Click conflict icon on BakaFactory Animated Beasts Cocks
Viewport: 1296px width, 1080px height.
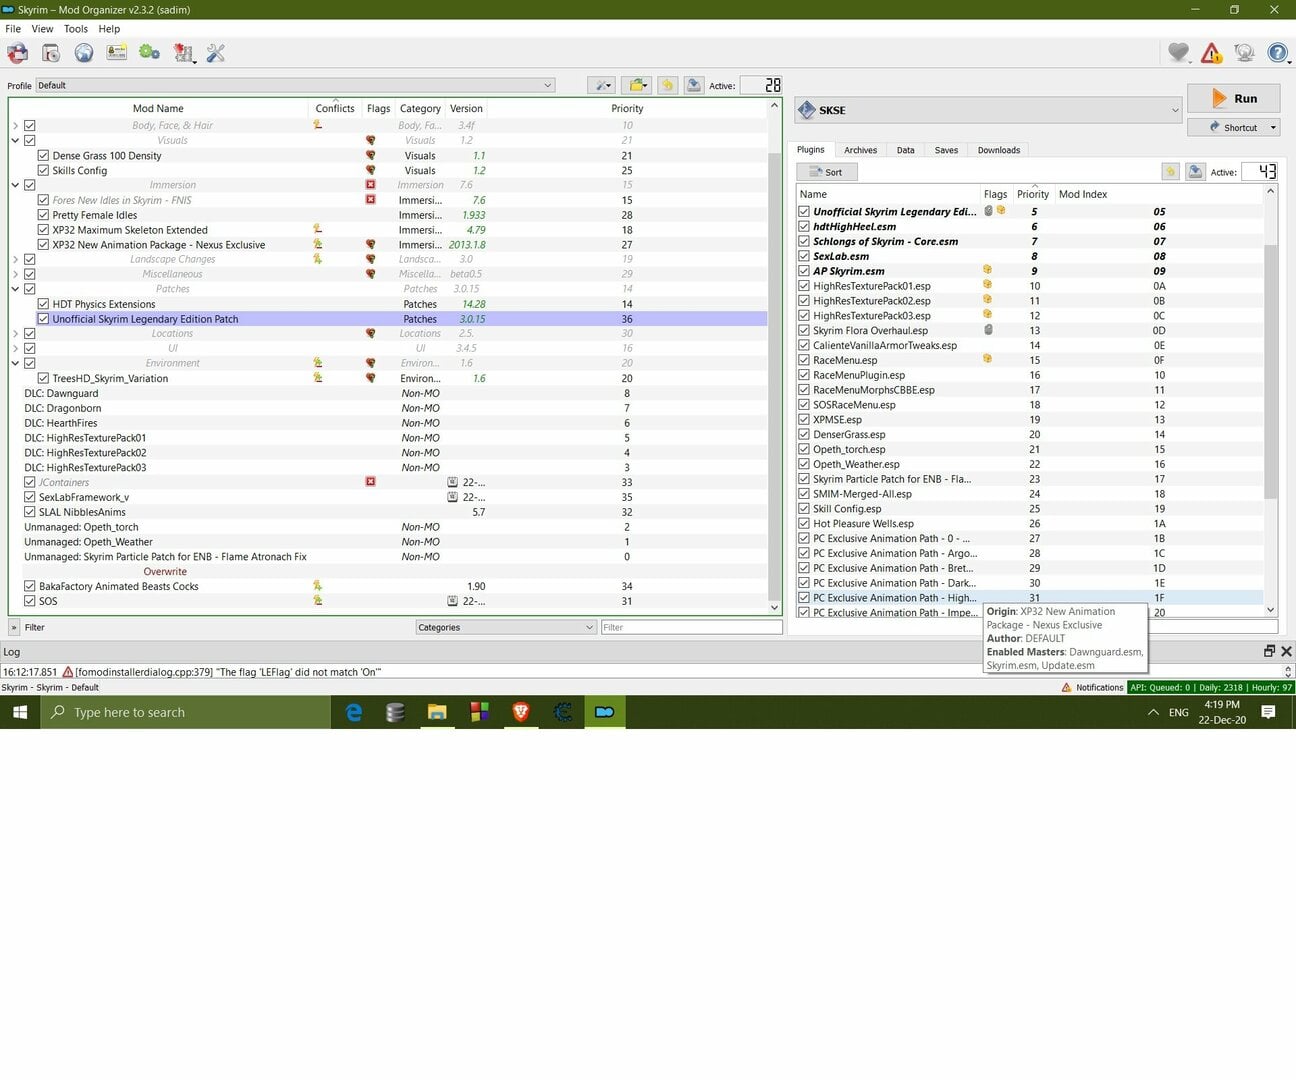(318, 586)
